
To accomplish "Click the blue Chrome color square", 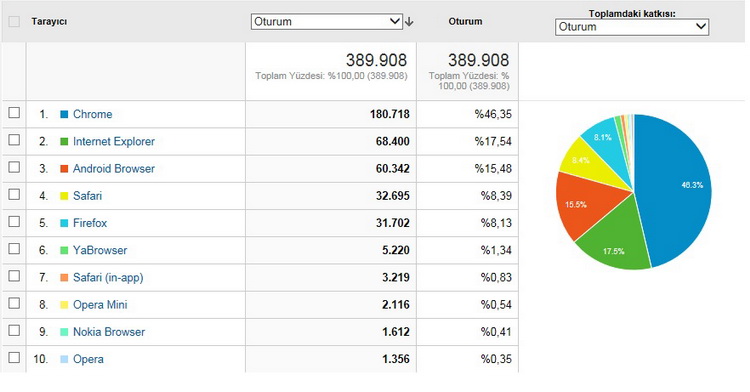I will pyautogui.click(x=64, y=114).
